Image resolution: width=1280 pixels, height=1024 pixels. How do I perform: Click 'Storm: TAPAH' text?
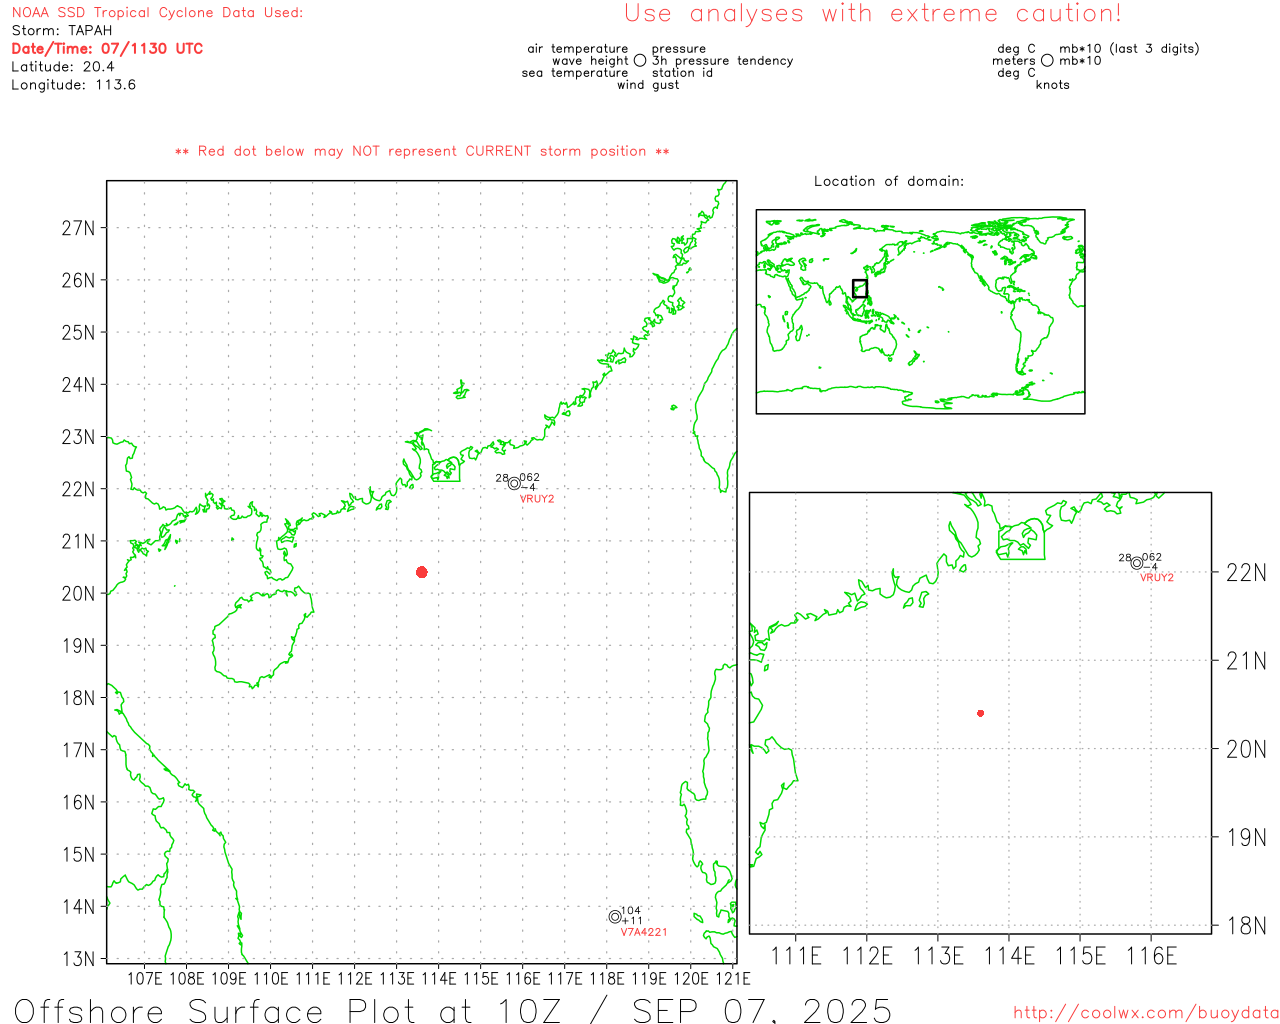click(x=62, y=31)
